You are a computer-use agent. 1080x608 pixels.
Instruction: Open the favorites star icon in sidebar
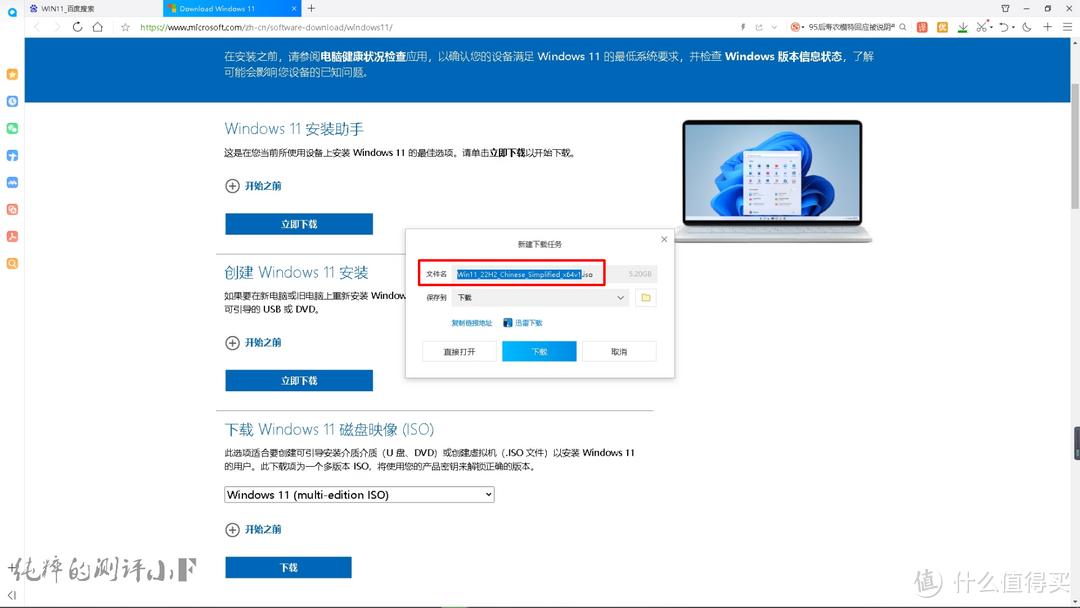point(12,73)
